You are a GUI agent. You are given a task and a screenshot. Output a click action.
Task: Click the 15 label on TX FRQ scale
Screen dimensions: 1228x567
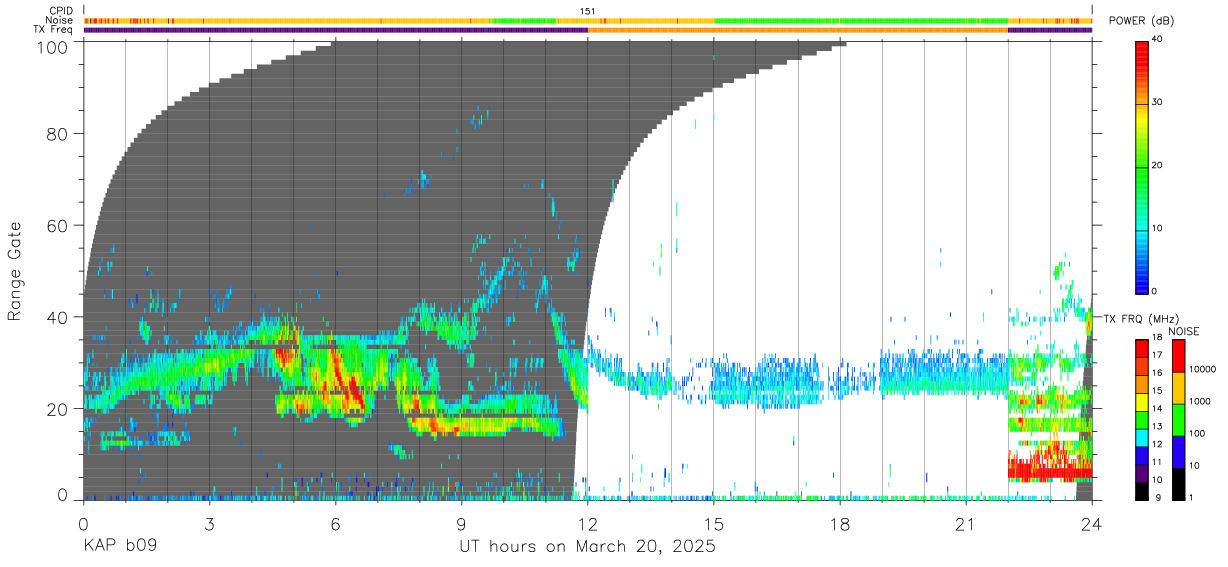coord(1155,392)
